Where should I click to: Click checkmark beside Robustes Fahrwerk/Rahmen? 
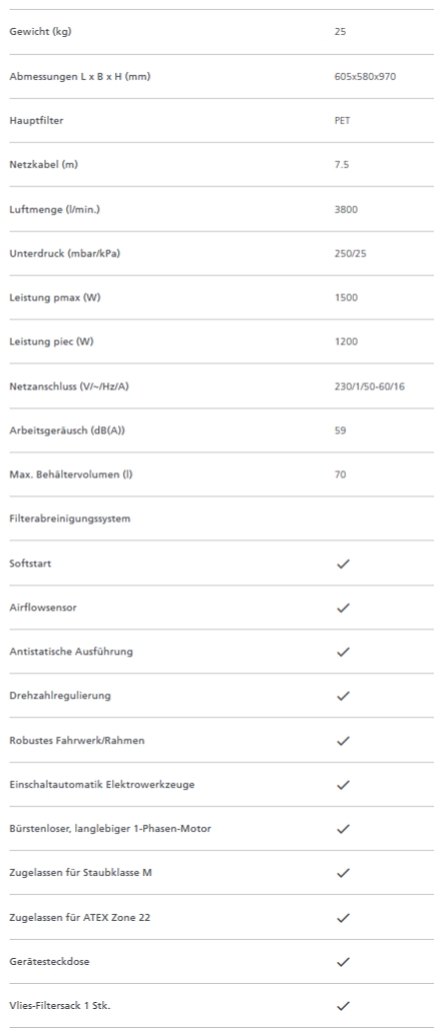(x=343, y=740)
